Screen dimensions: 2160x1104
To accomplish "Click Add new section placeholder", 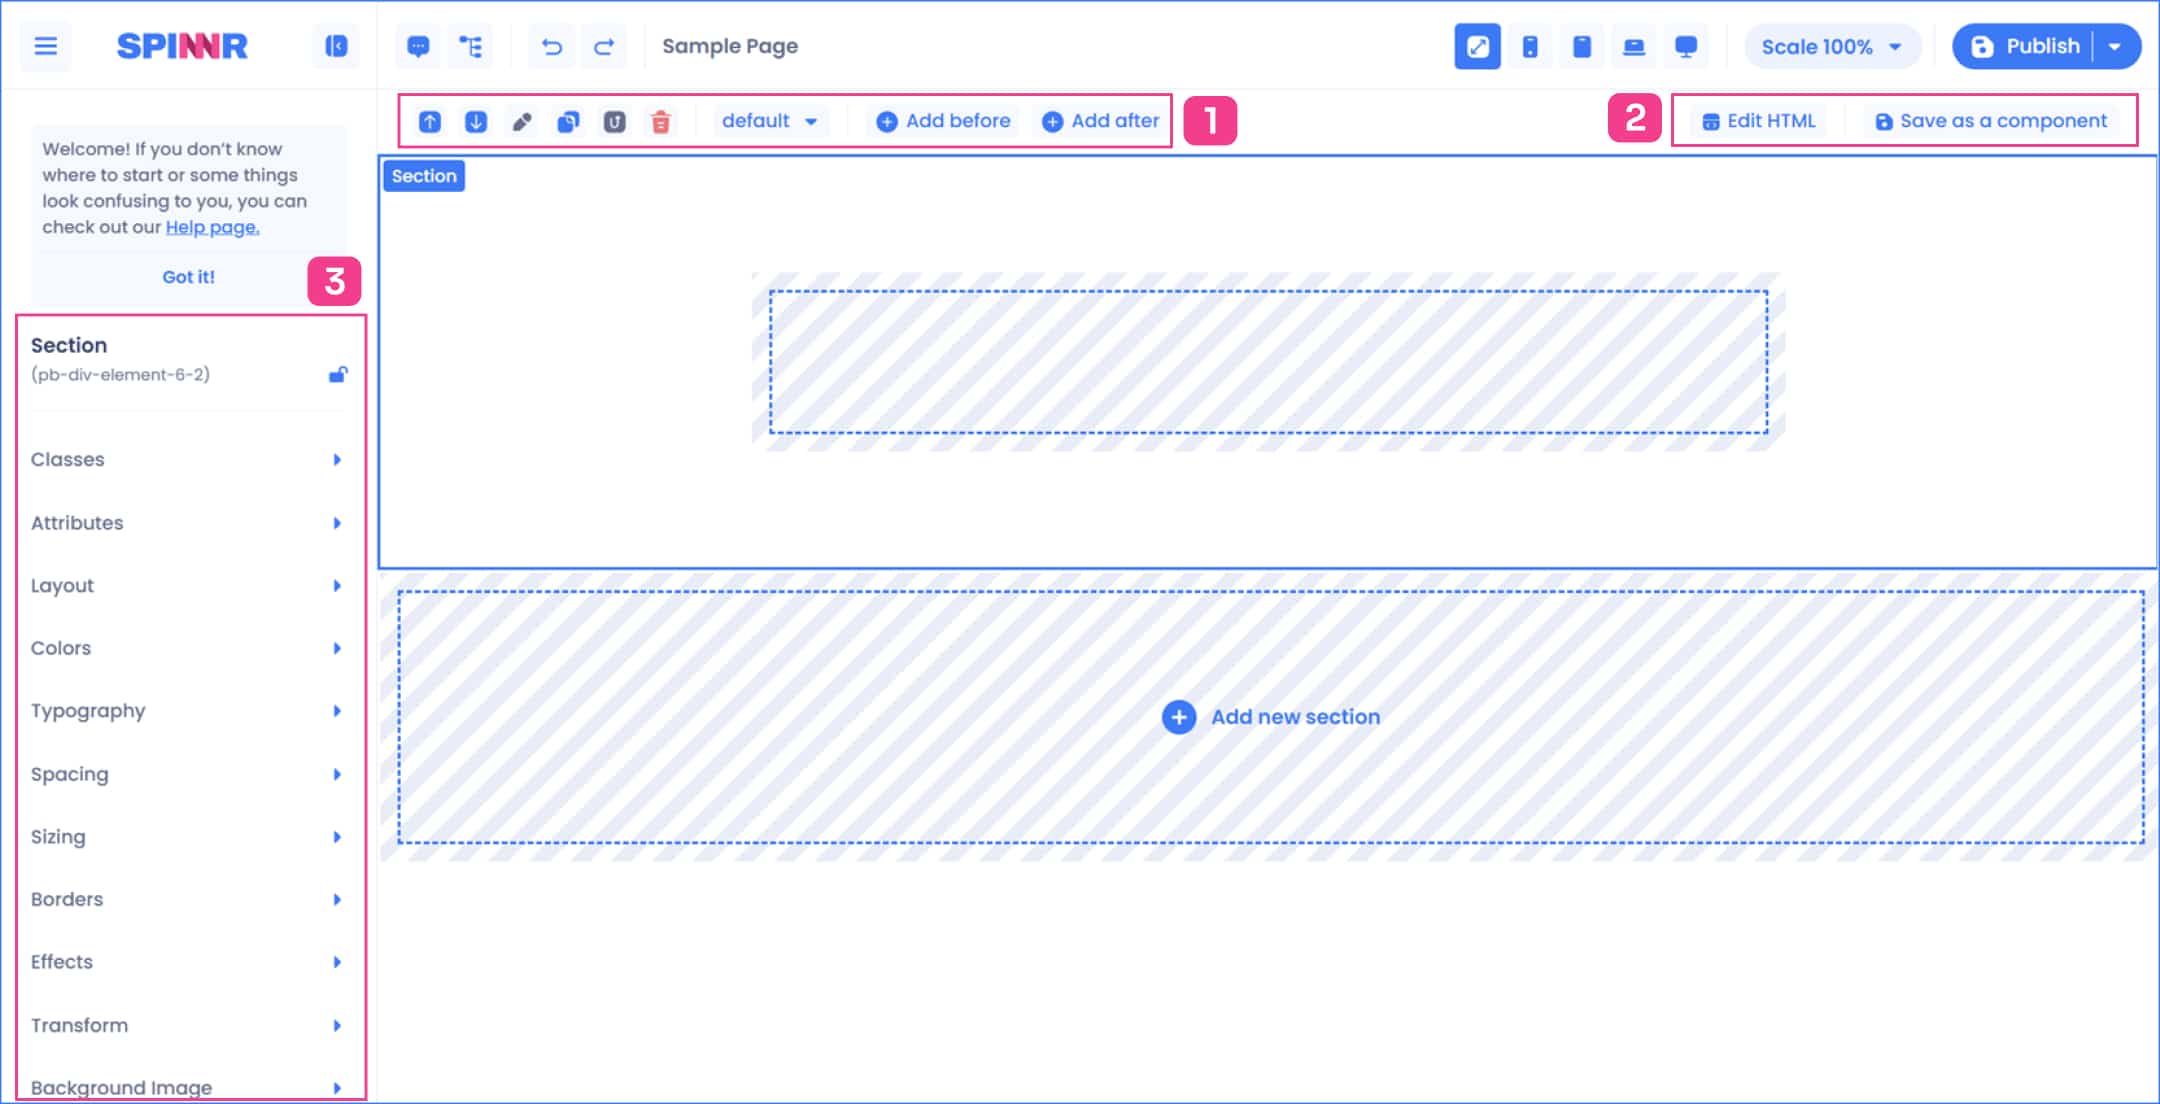I will tap(1271, 717).
